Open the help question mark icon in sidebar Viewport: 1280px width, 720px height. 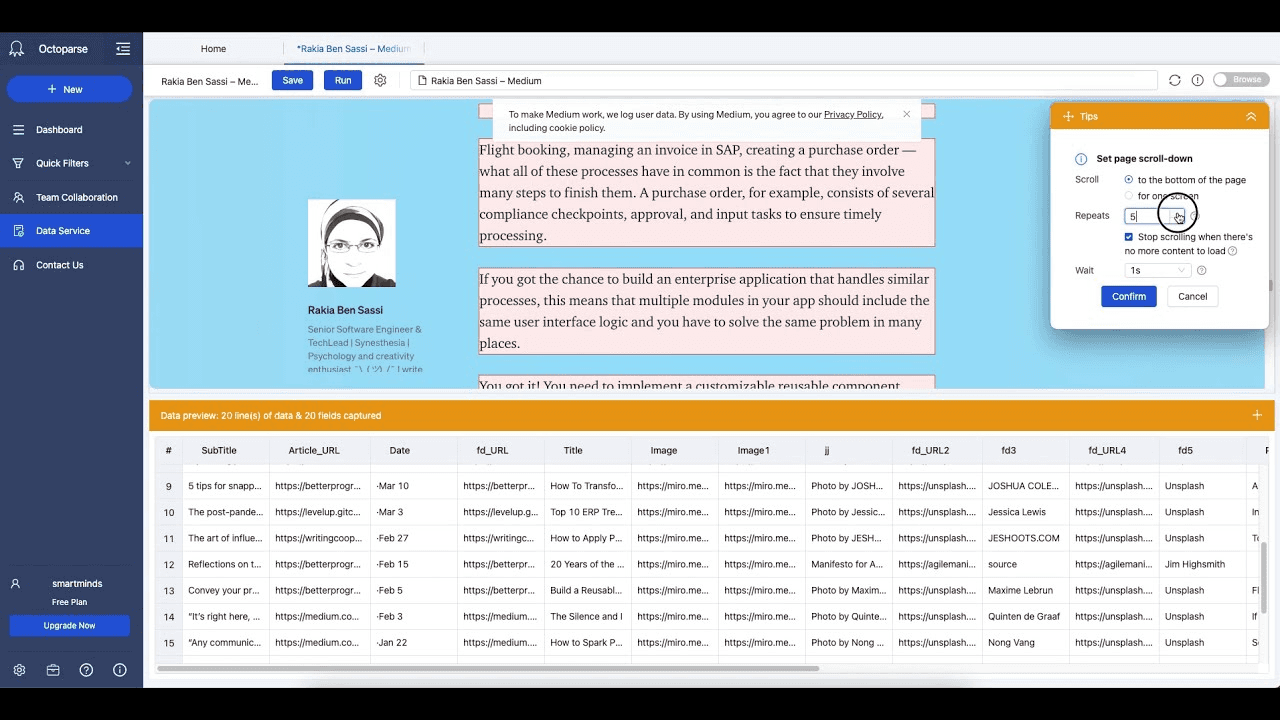pos(86,670)
